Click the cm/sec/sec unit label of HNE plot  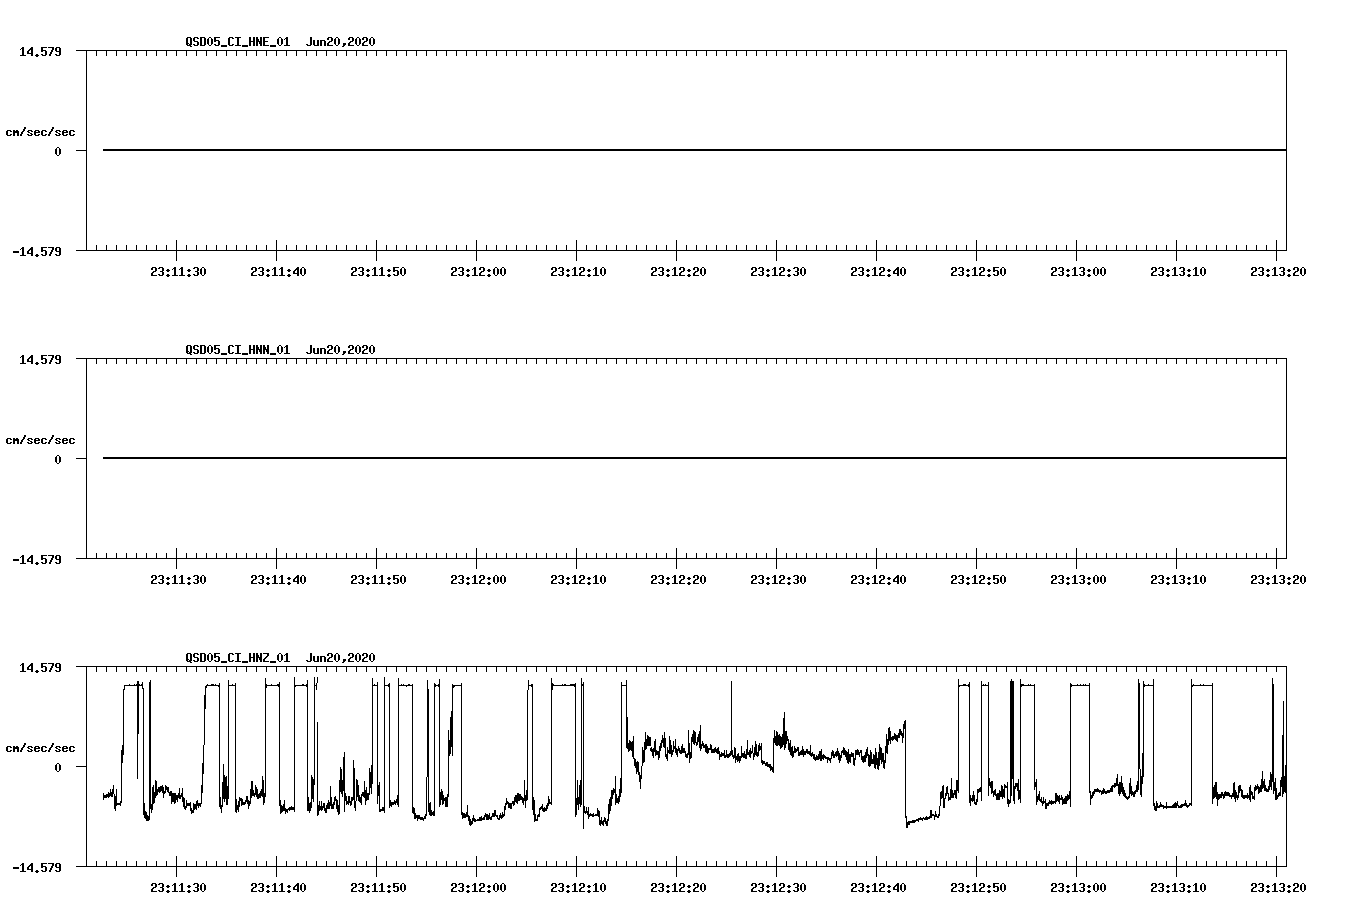(40, 133)
